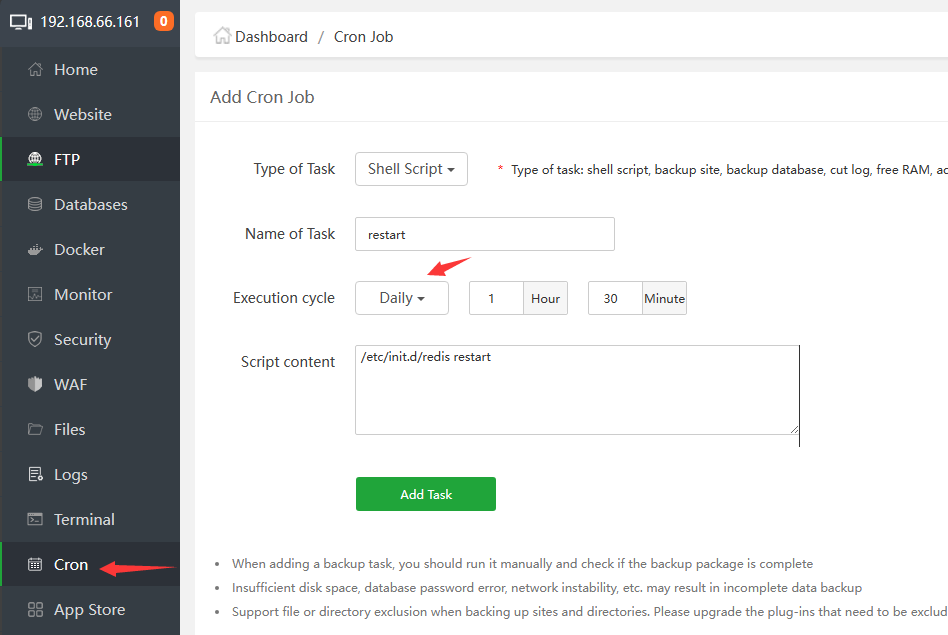This screenshot has height=635, width=948.
Task: Click the Files folder icon
Action: pyautogui.click(x=35, y=430)
